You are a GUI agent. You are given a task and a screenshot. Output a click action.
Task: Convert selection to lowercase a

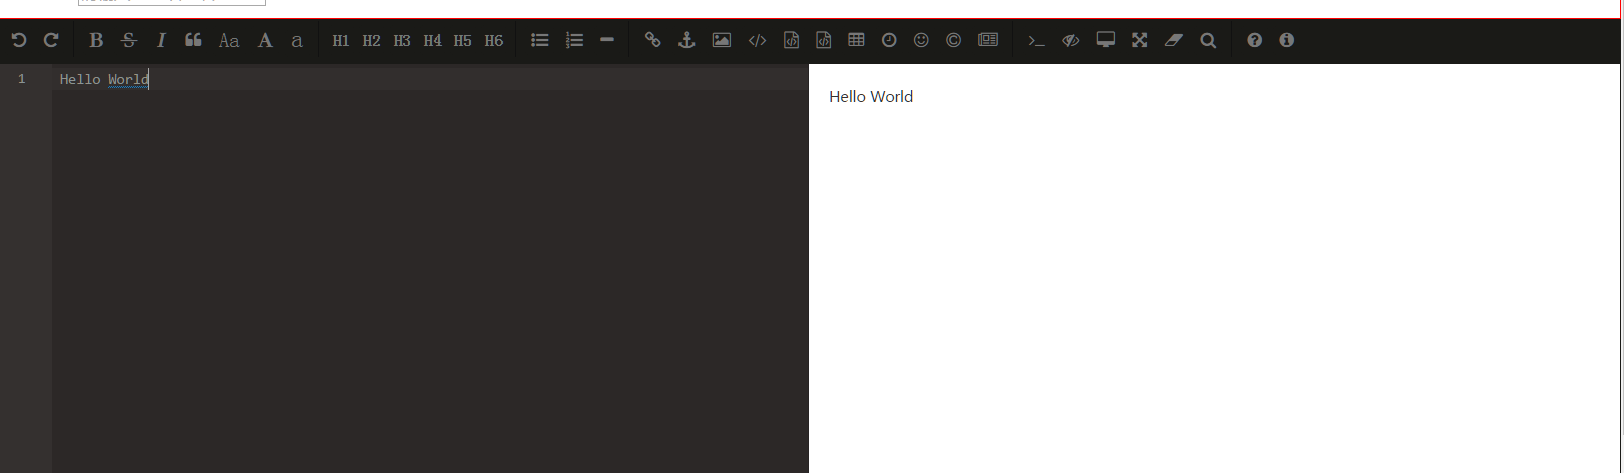[x=297, y=40]
